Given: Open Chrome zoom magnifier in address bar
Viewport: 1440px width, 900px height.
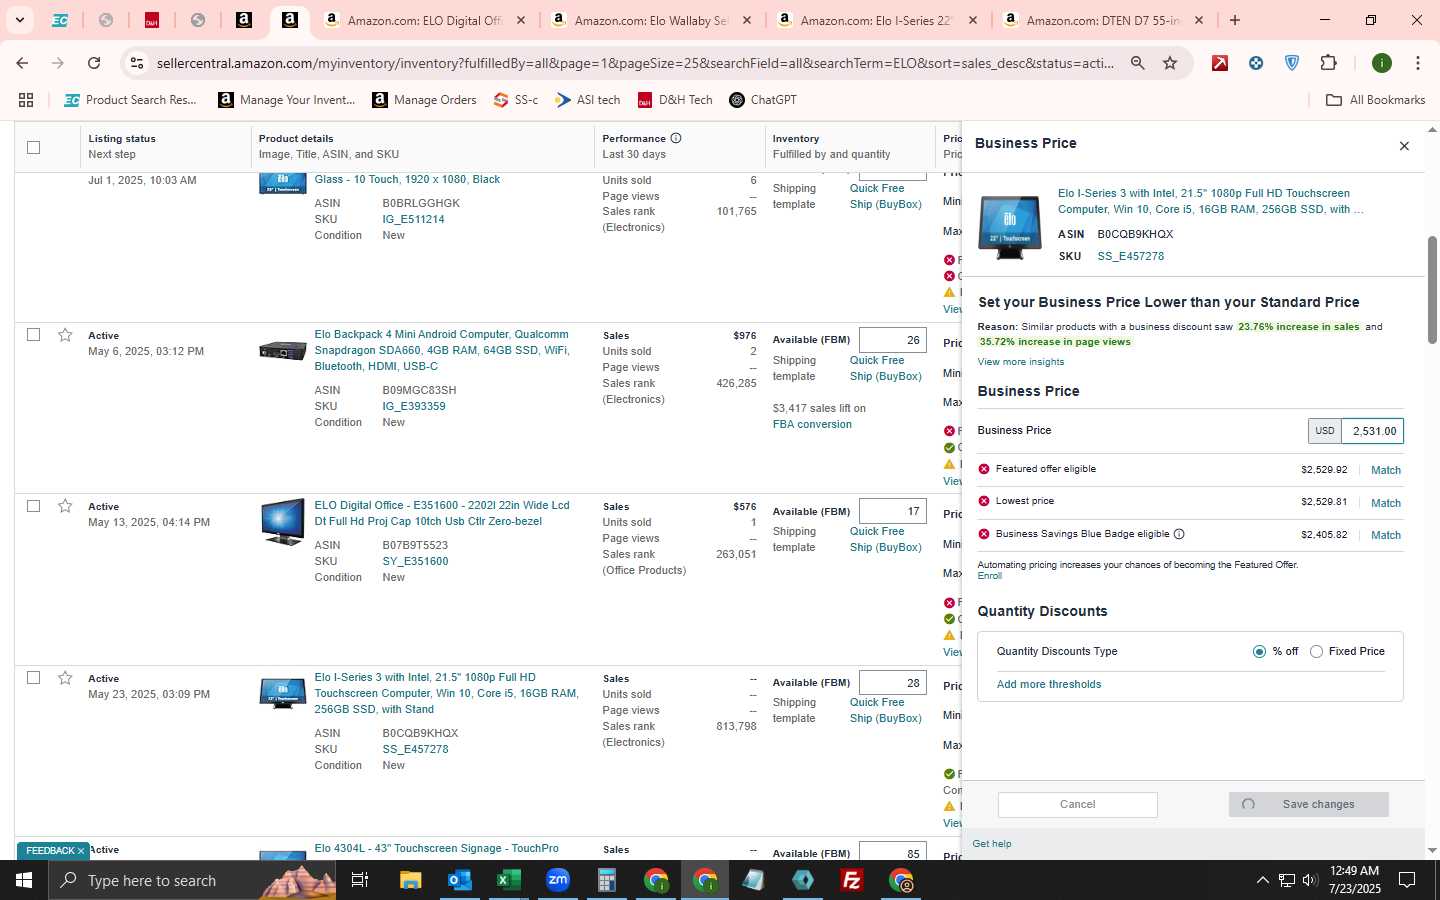Looking at the screenshot, I should 1138,63.
